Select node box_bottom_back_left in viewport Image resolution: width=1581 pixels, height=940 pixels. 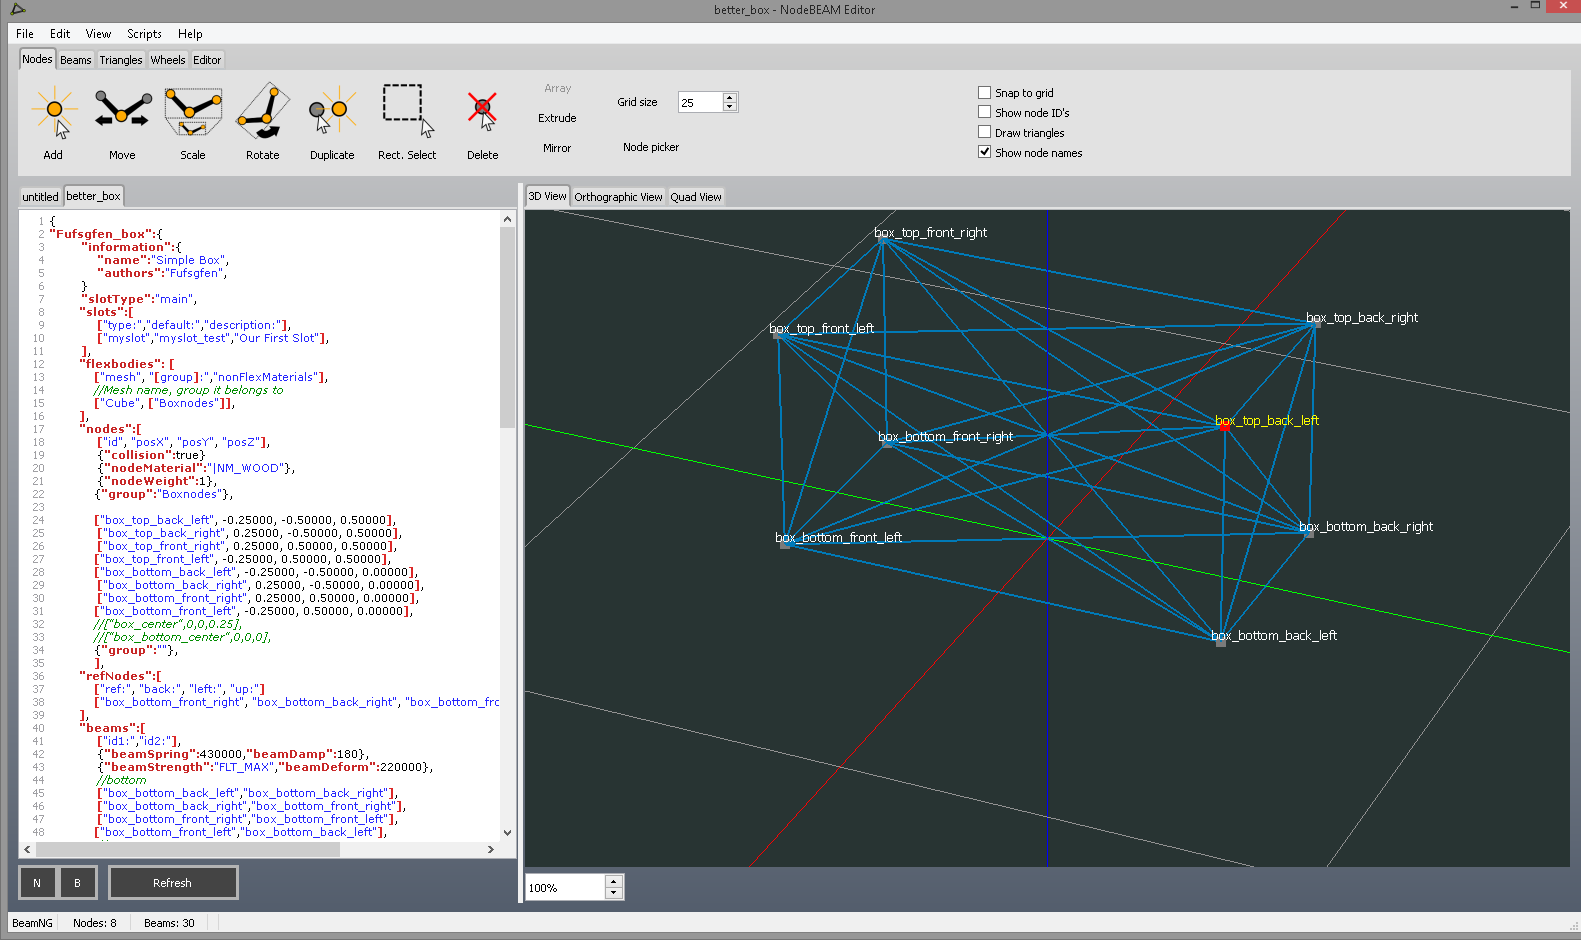(1220, 642)
